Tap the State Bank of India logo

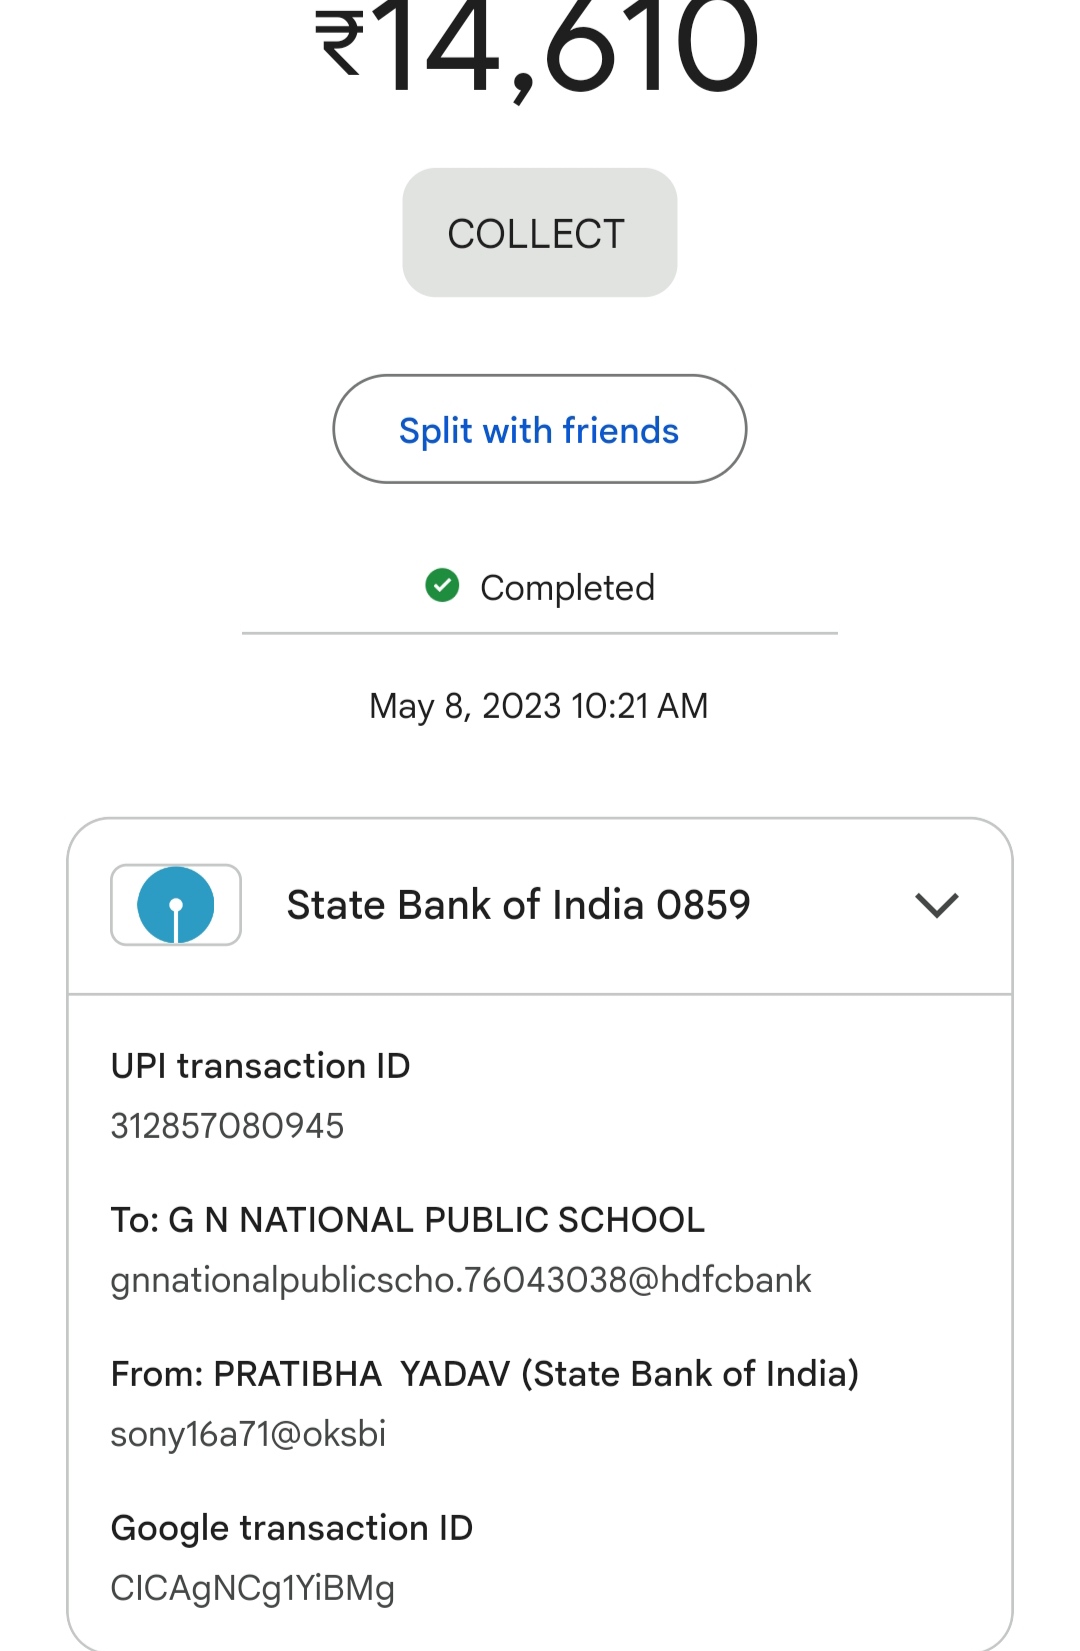pyautogui.click(x=176, y=905)
